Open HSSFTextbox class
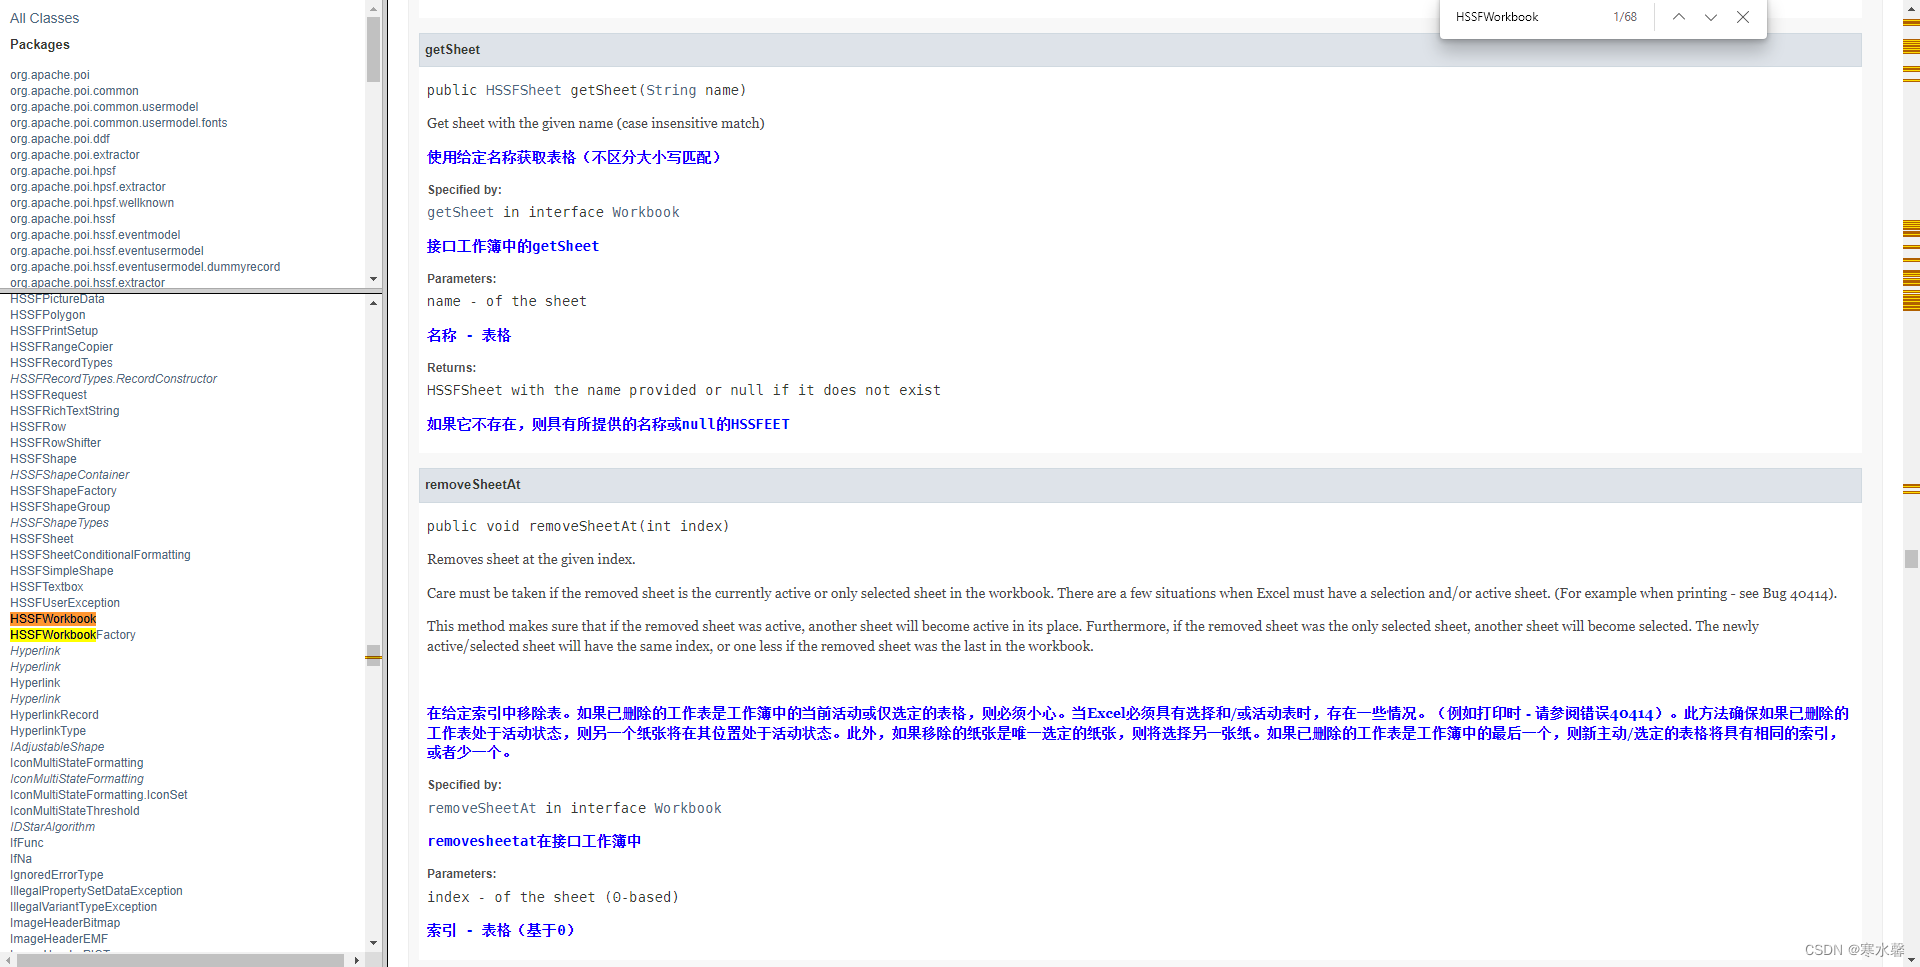The height and width of the screenshot is (967, 1920). coord(47,587)
